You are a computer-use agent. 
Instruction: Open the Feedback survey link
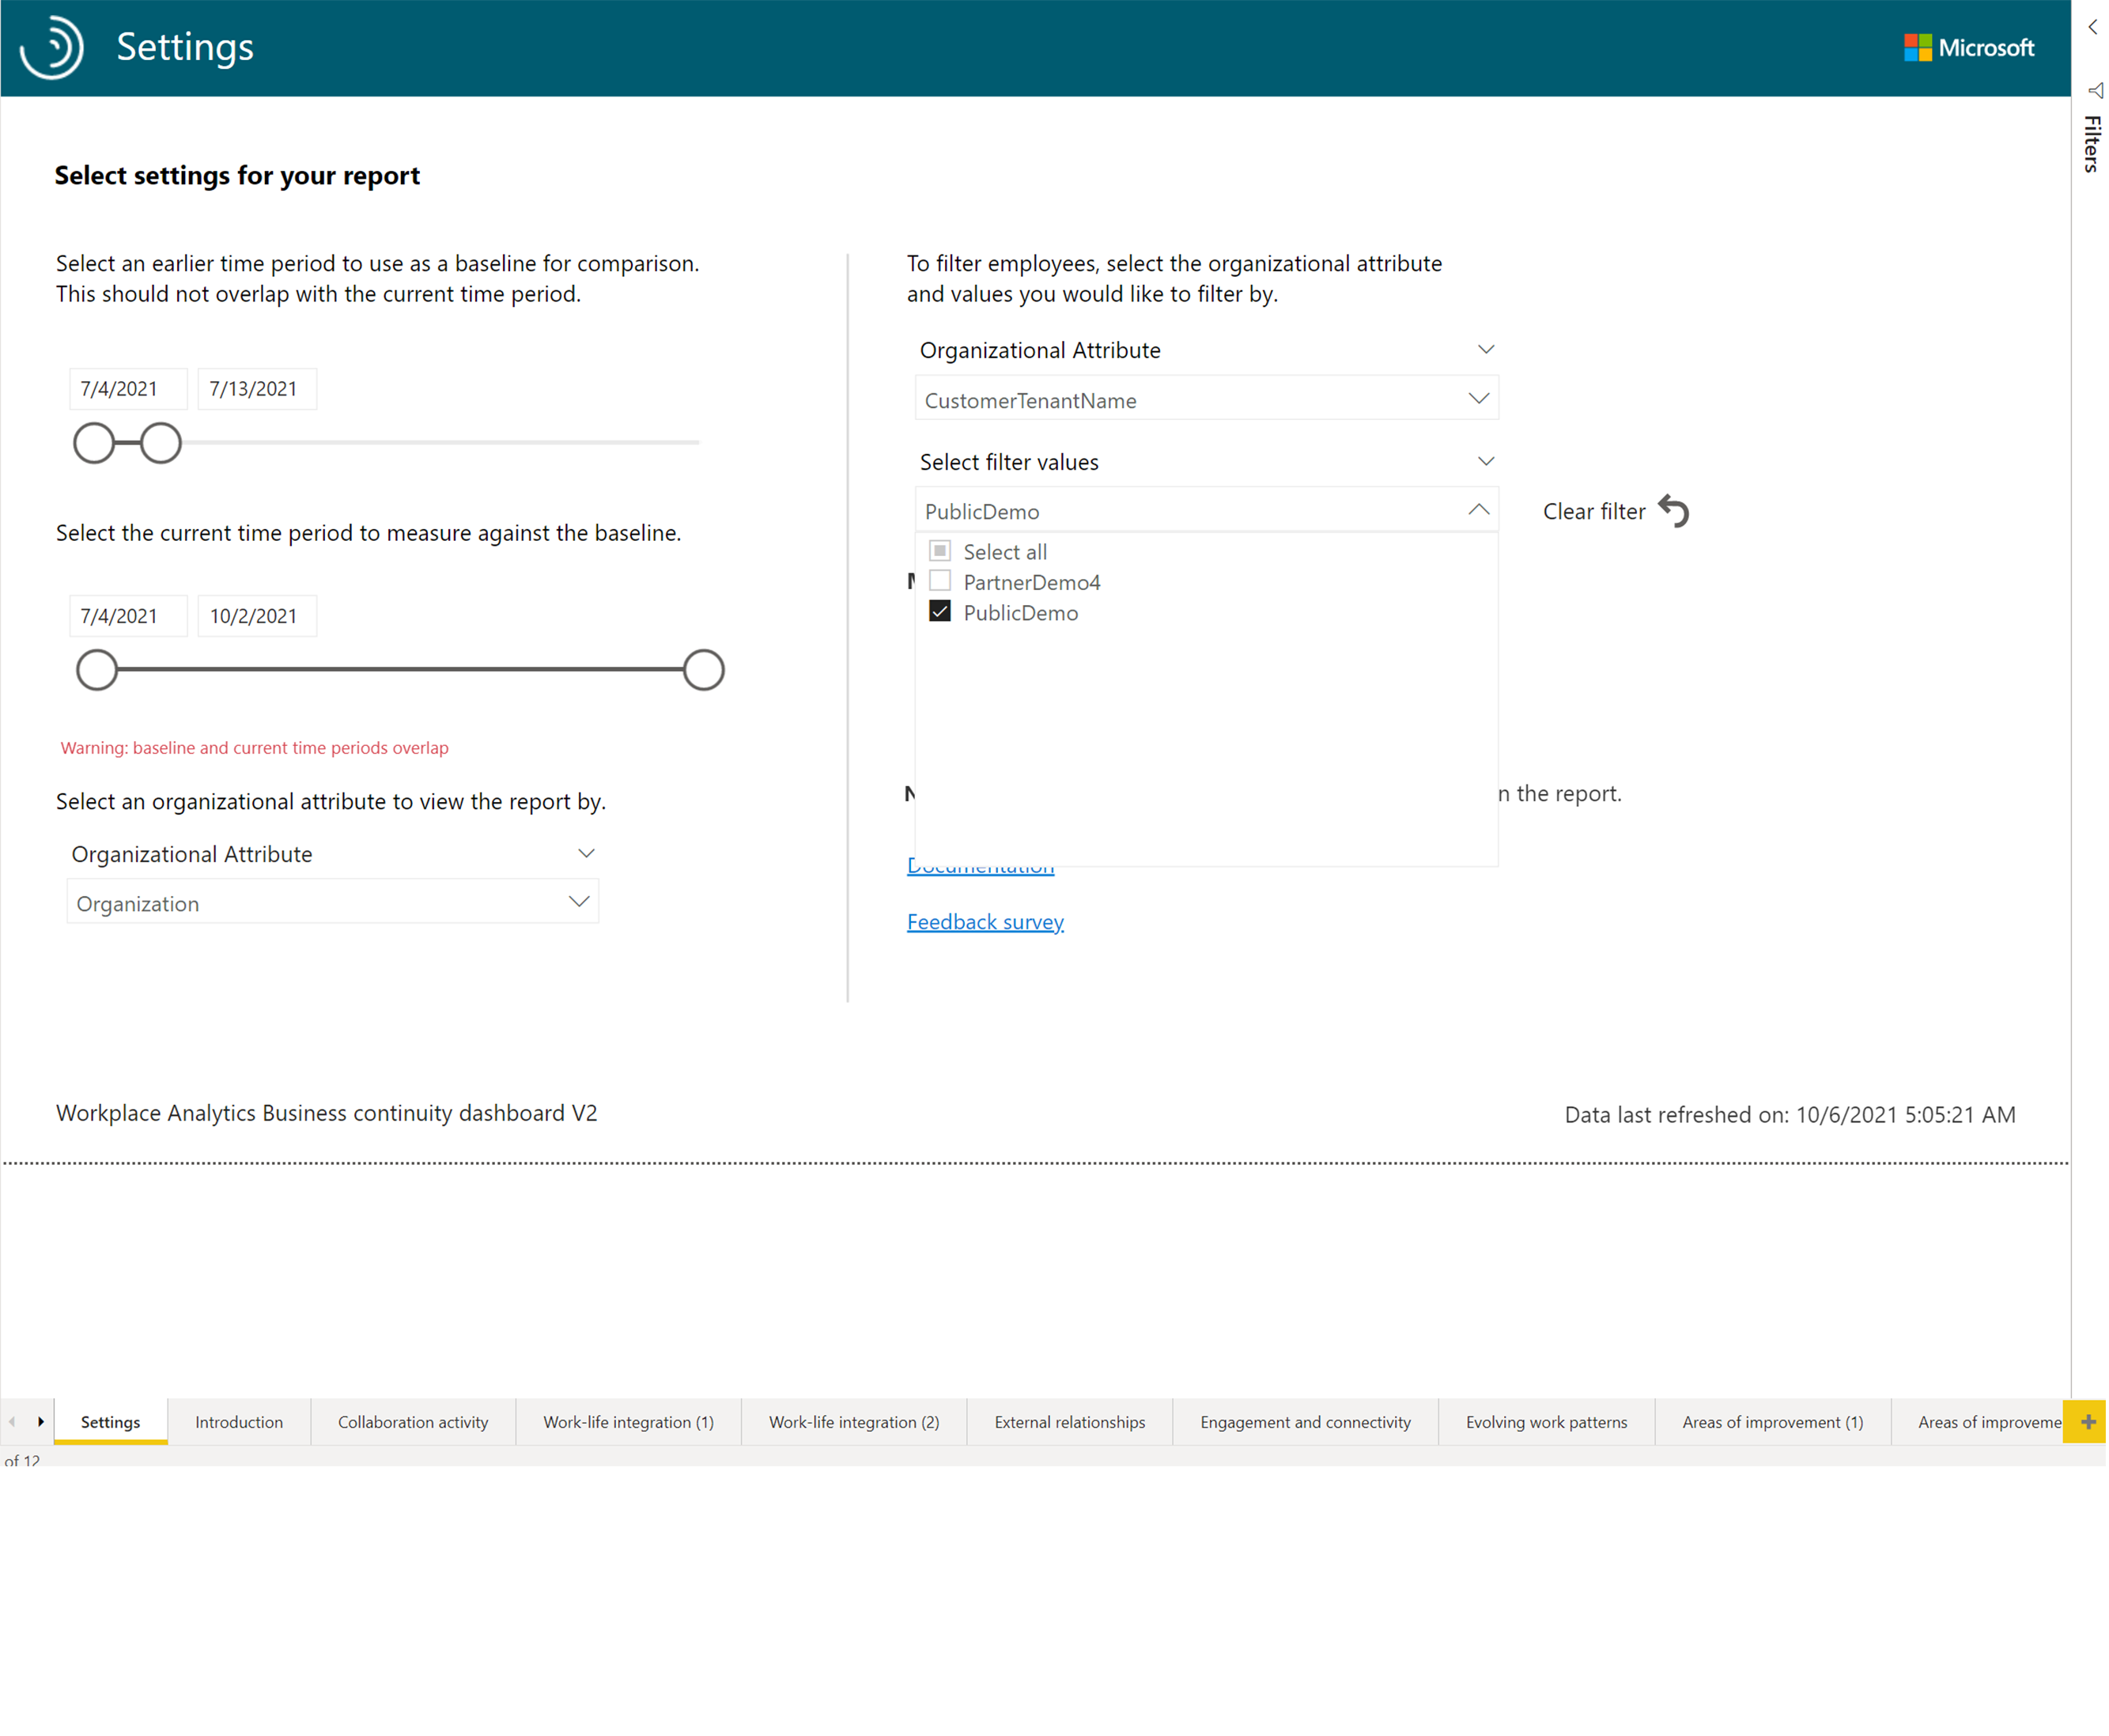(x=986, y=923)
